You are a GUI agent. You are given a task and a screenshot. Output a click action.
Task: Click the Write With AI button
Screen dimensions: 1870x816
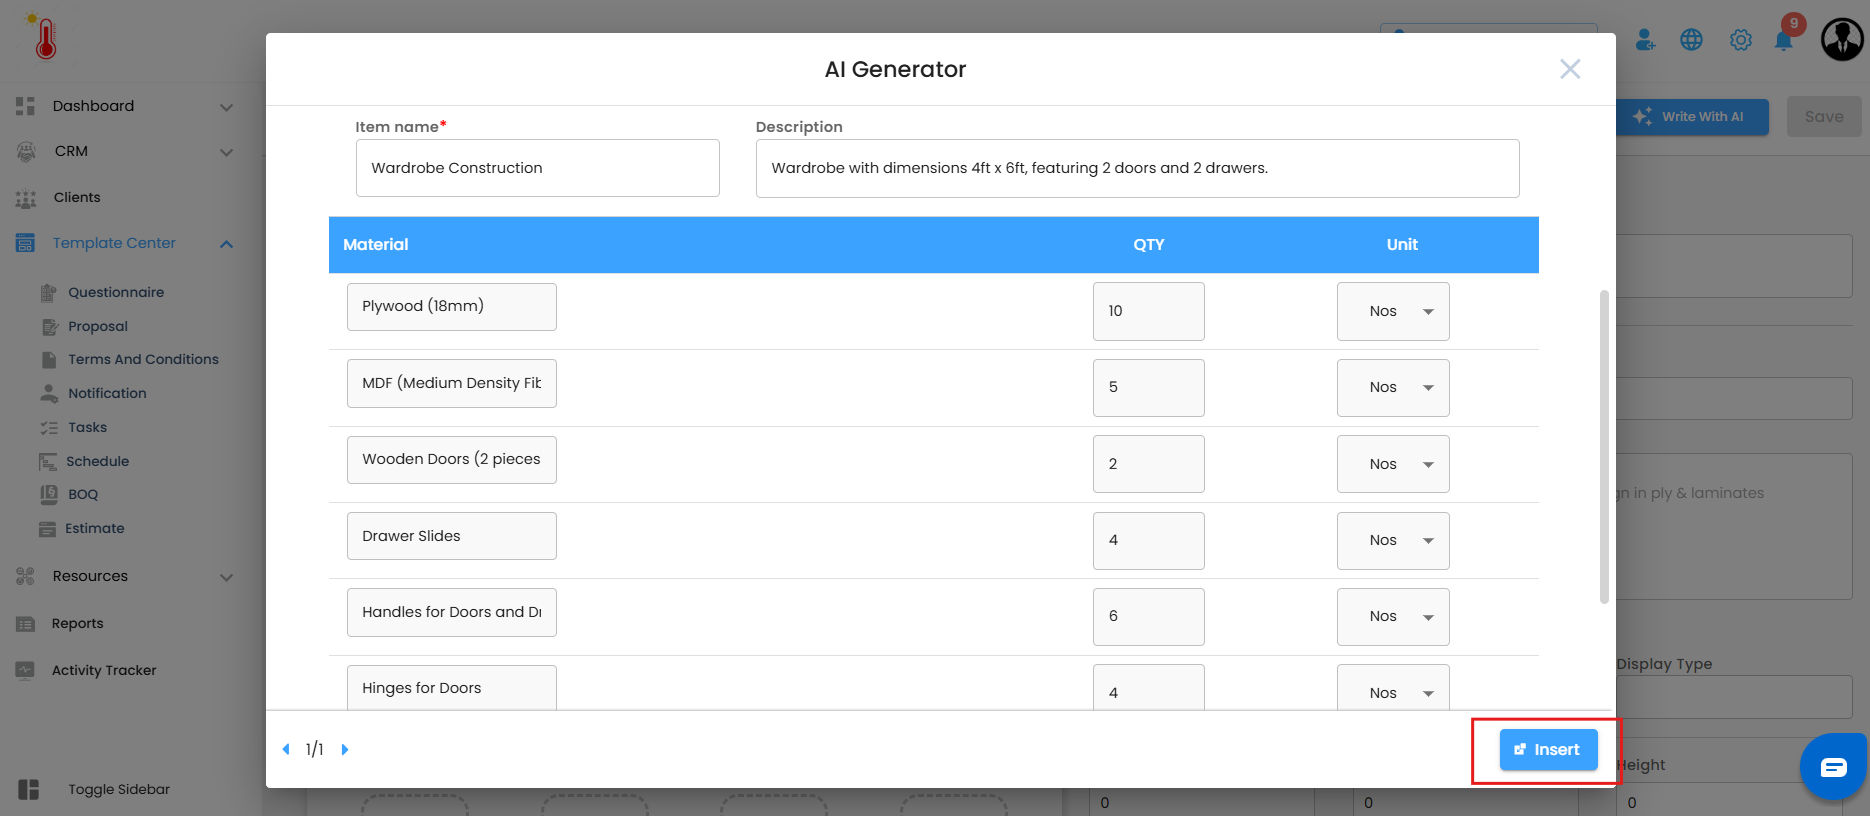(1692, 117)
